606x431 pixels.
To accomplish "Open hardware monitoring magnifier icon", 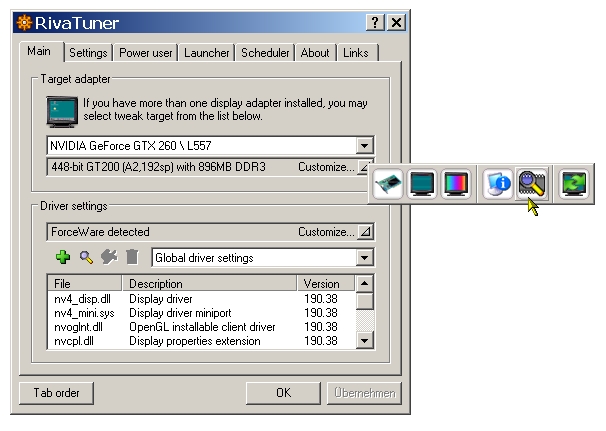I will 532,184.
